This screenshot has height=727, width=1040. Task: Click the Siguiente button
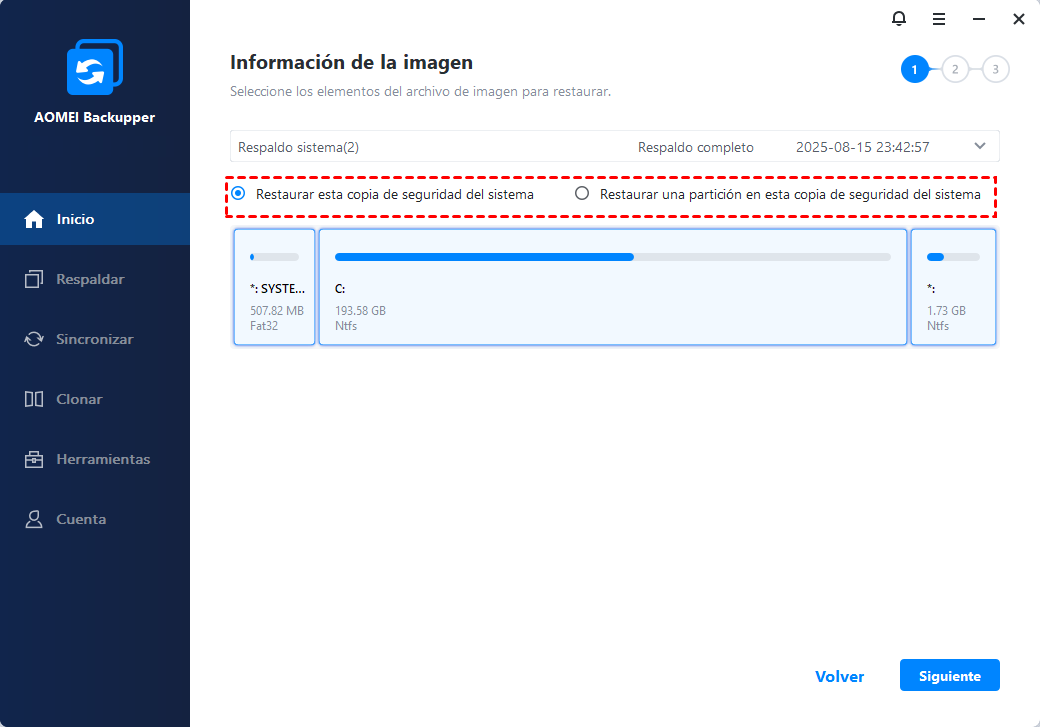pos(949,675)
